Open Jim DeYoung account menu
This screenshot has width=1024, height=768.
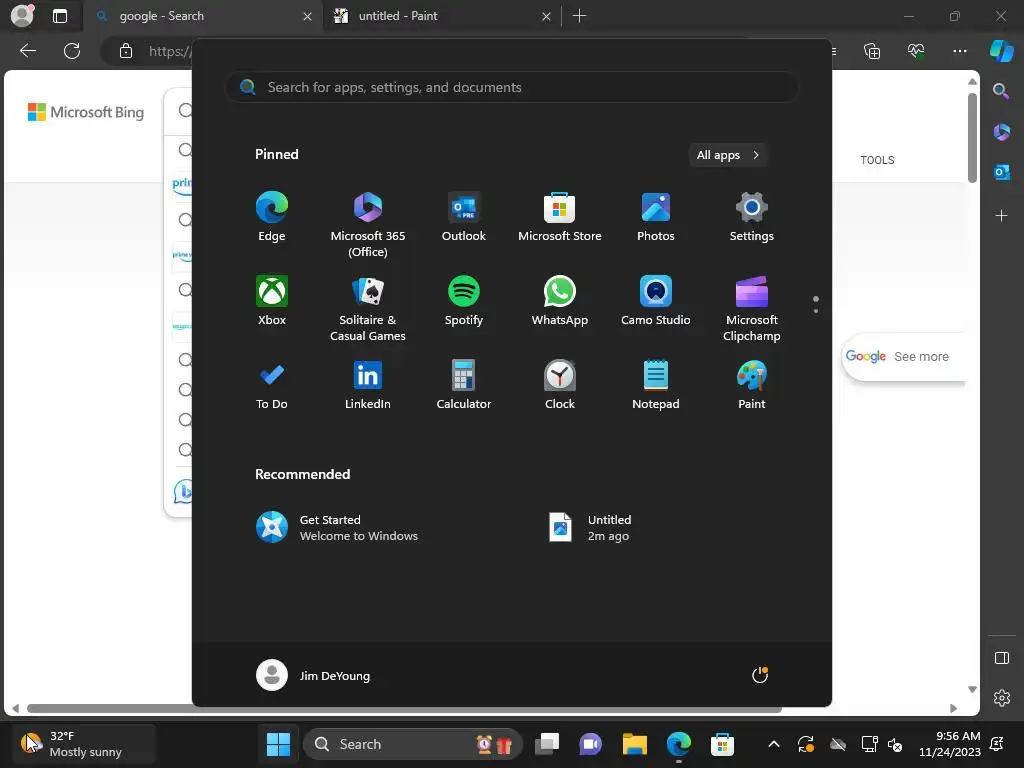313,675
